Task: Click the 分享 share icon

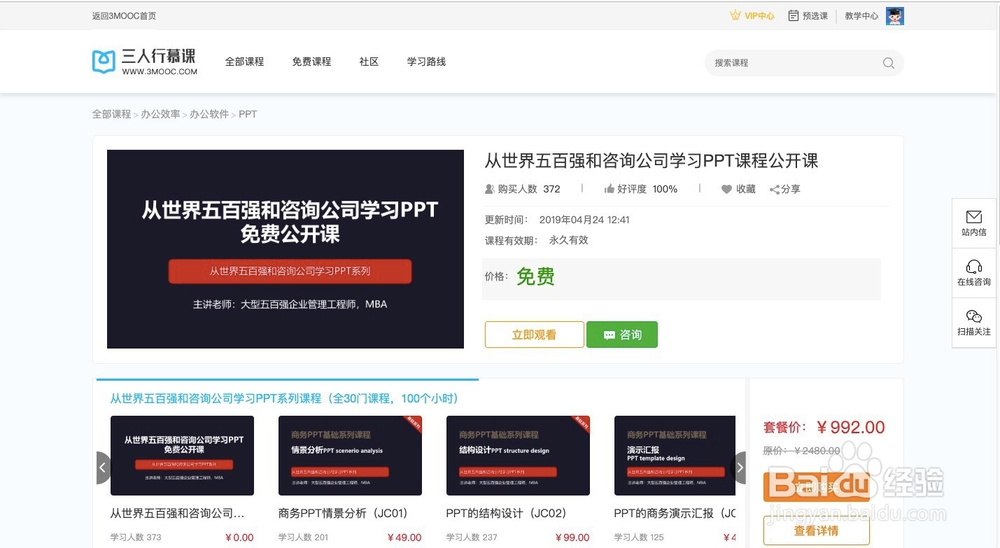Action: point(774,189)
